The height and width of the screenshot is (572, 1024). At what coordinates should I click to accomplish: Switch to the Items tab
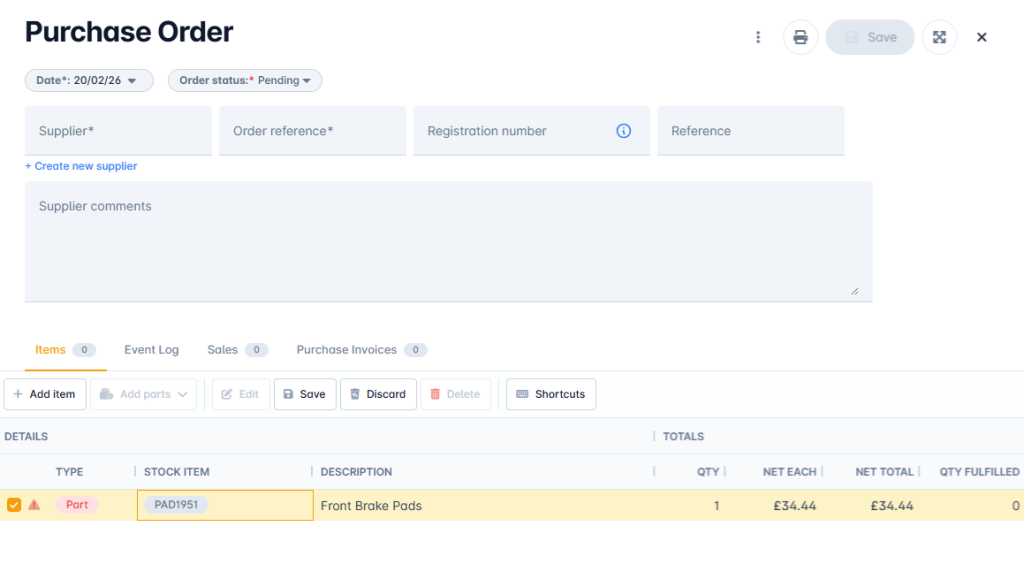click(65, 350)
